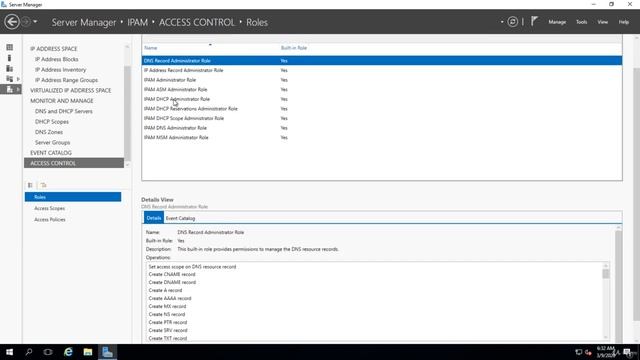
Task: Open Task View on taskbar
Action: pos(48,352)
